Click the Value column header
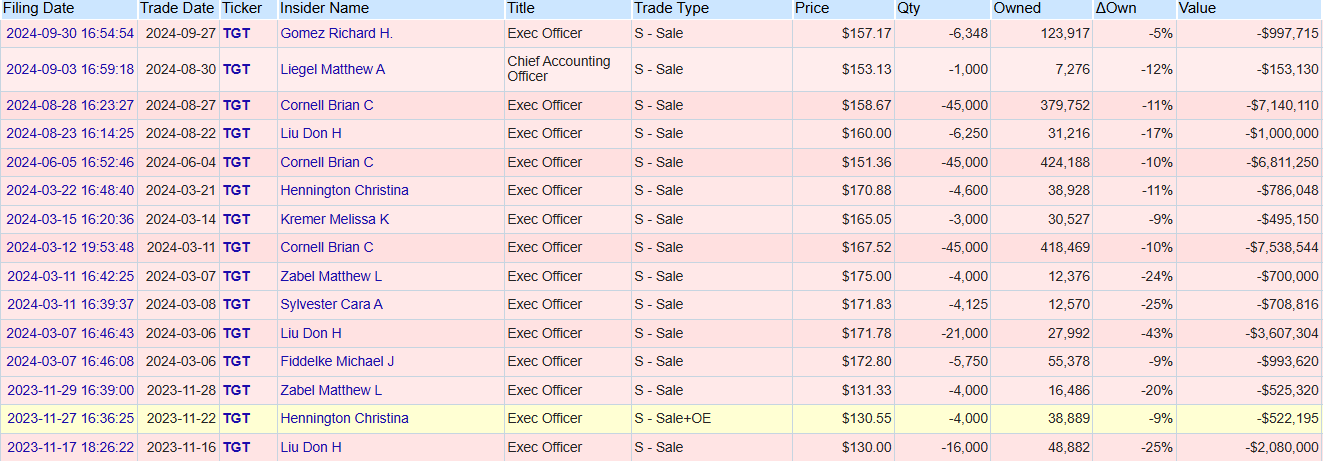Screen dimensions: 1323x461 pos(1198,8)
